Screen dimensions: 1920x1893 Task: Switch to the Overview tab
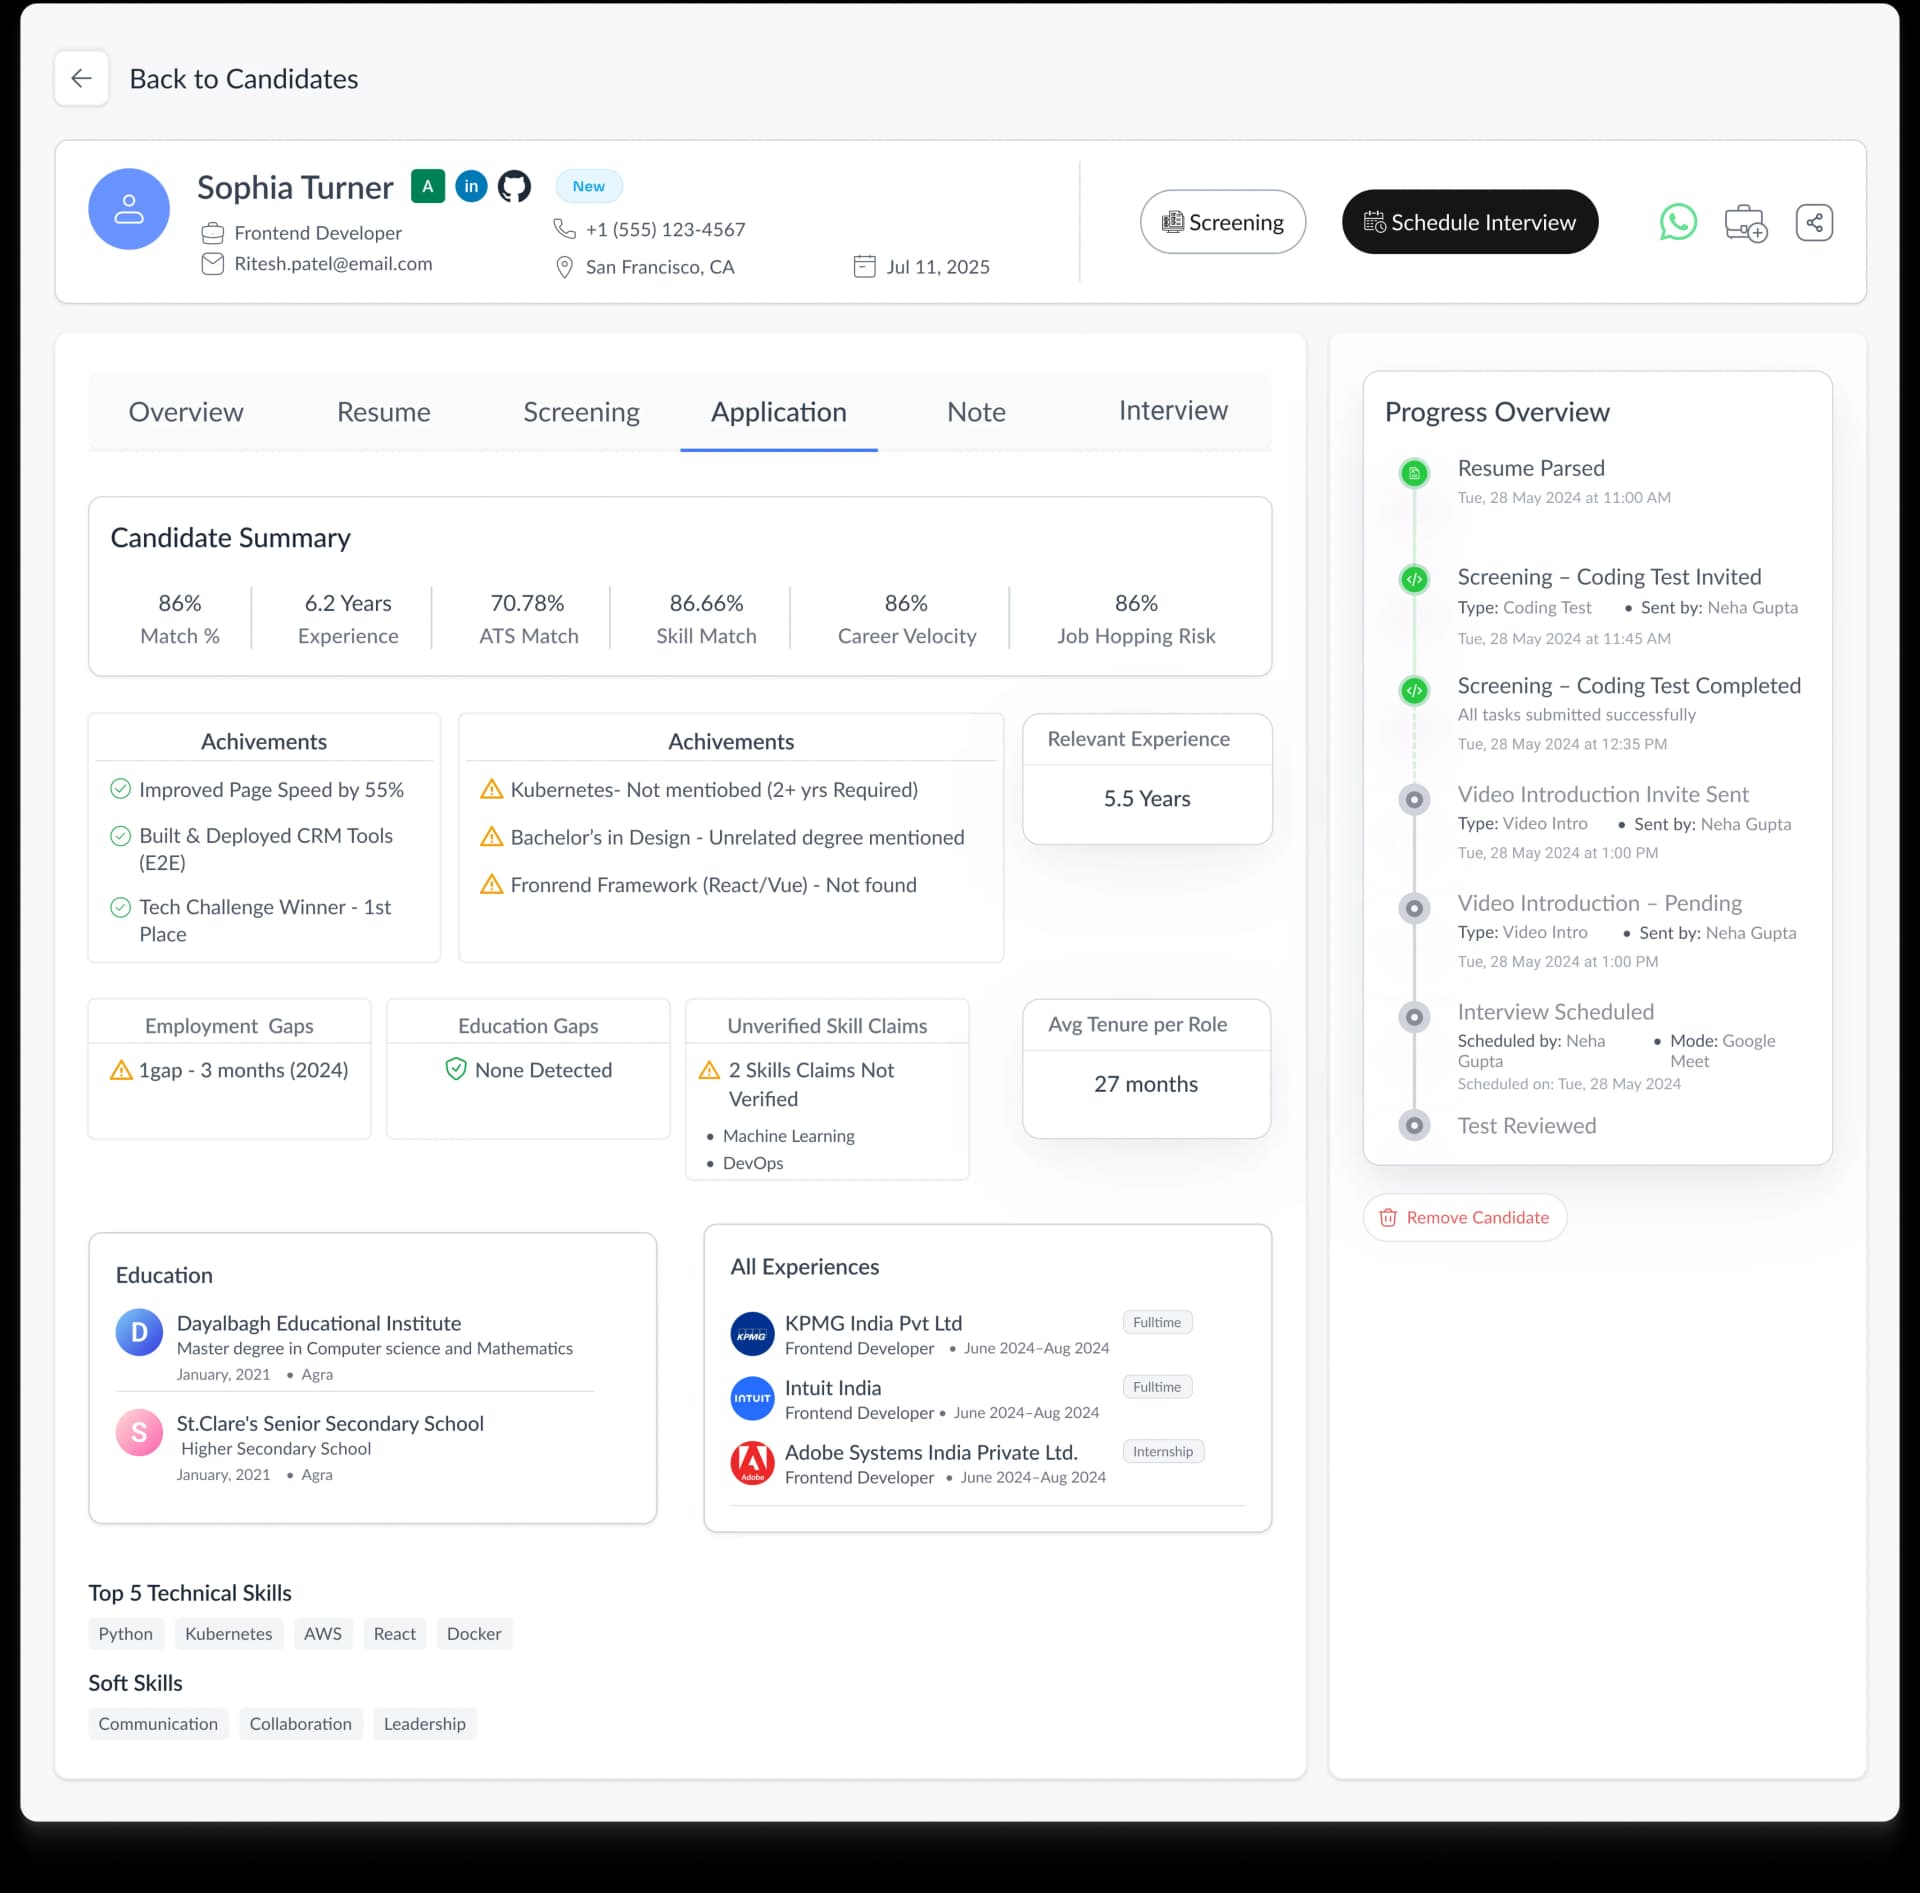coord(185,411)
